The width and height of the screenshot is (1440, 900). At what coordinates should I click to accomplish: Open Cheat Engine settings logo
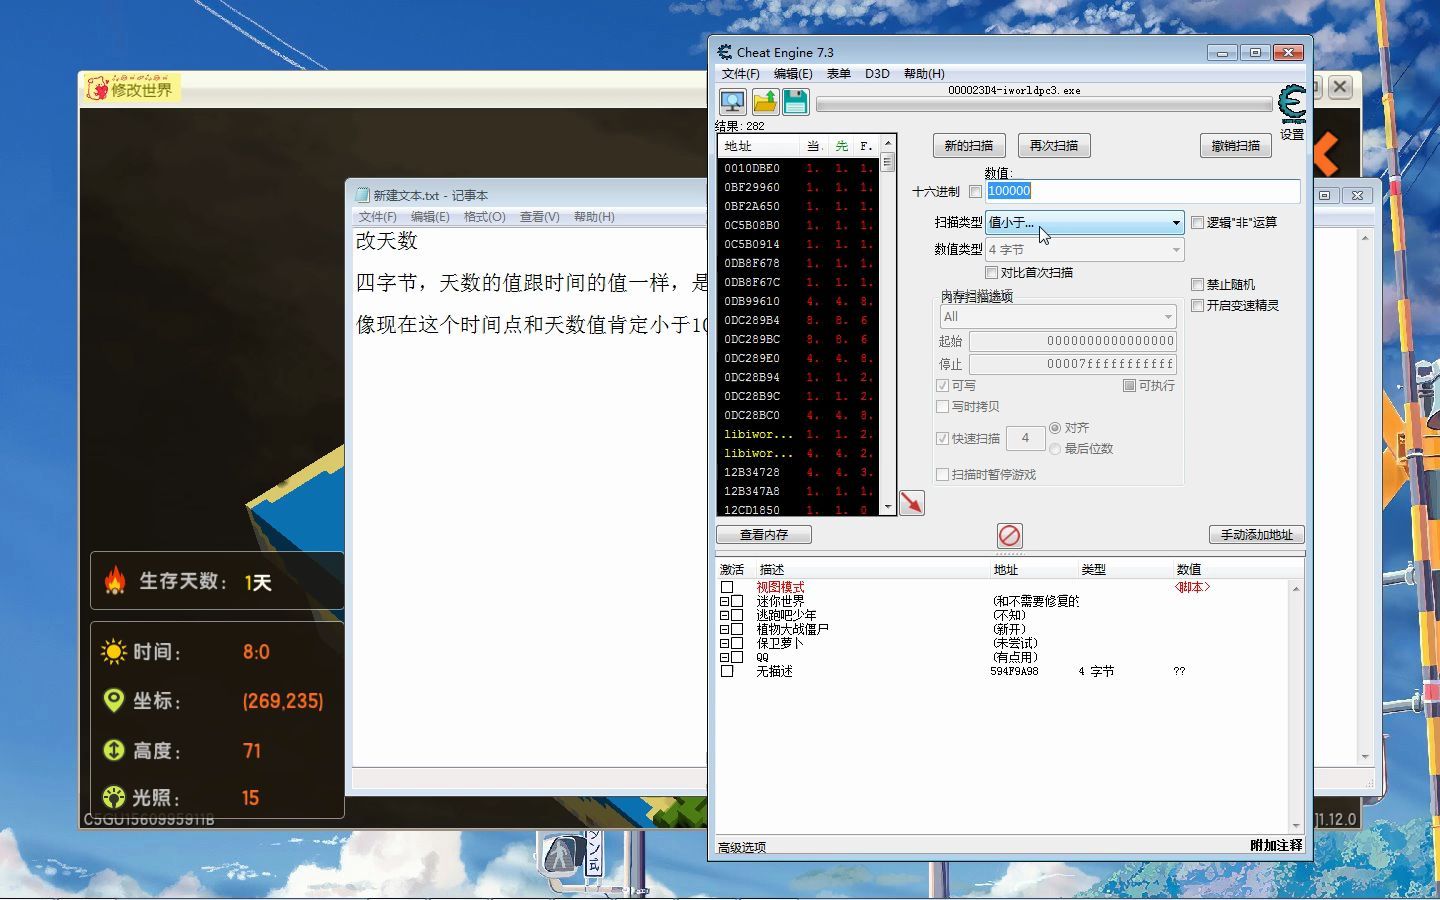coord(1292,105)
